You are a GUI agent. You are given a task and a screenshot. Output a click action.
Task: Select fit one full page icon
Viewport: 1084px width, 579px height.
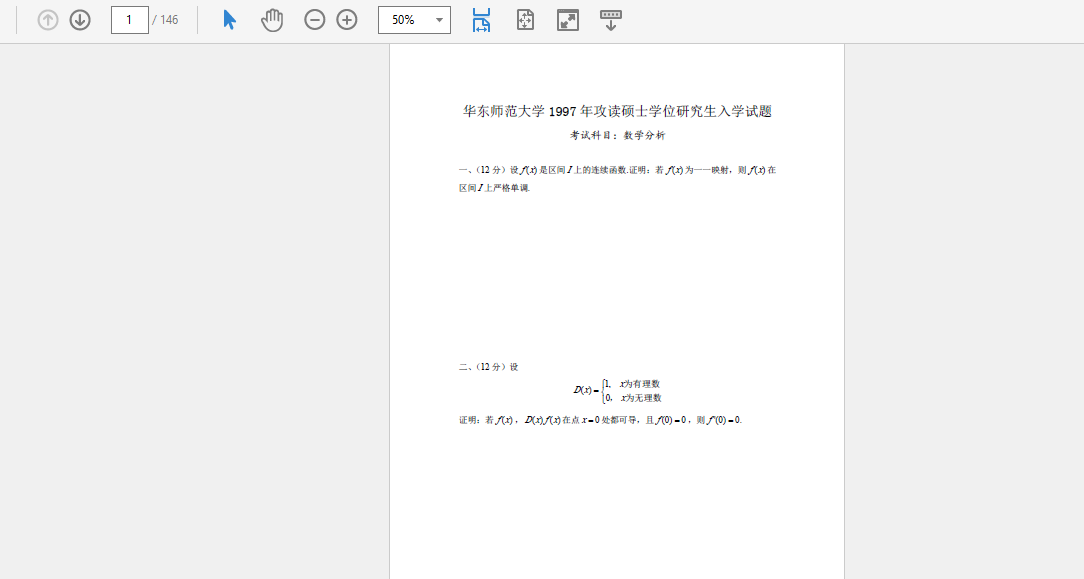(525, 20)
